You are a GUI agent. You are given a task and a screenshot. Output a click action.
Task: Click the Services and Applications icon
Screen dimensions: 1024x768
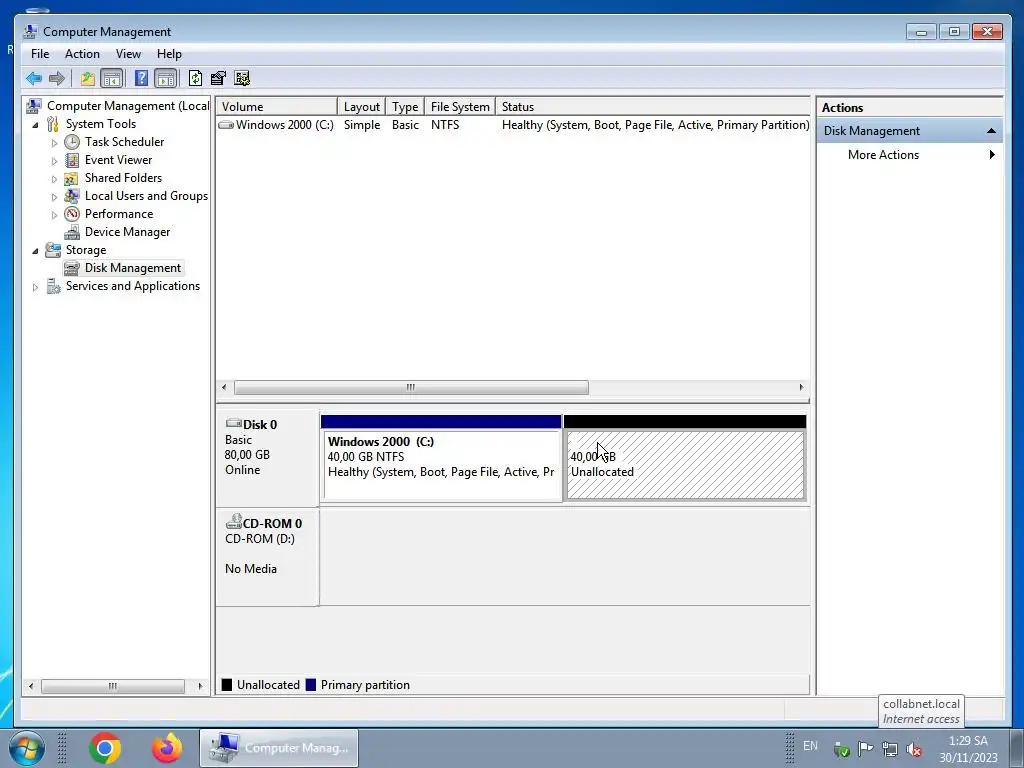(53, 286)
